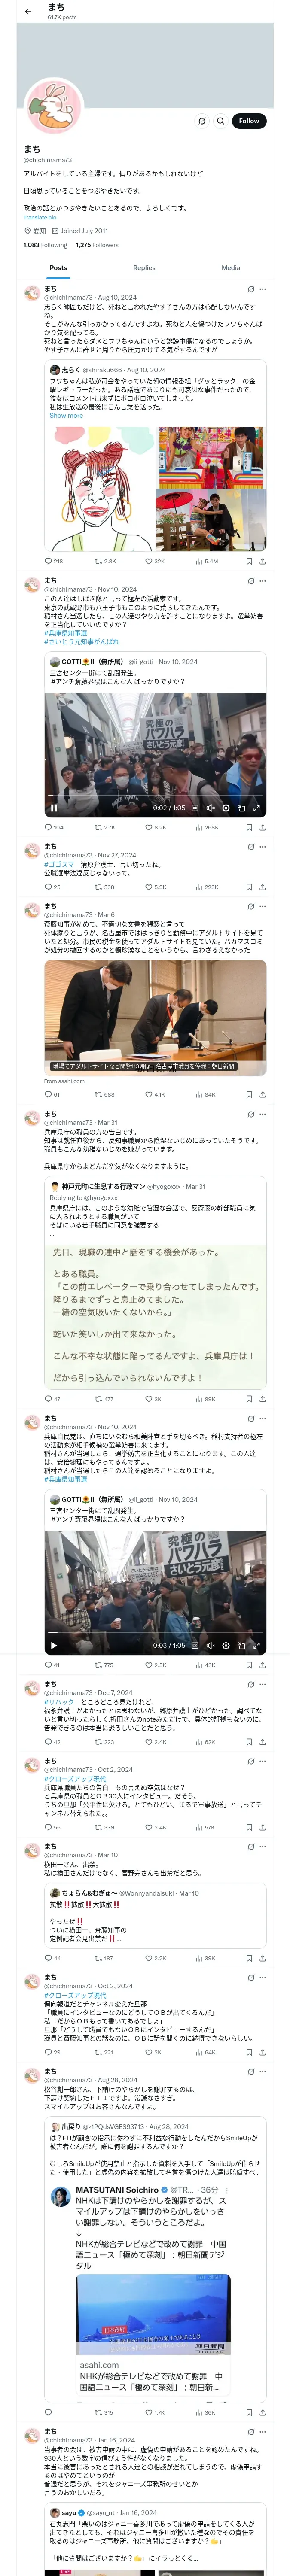Enter fullscreen on the first video
Screen dimensions: 290x2576
point(256,808)
